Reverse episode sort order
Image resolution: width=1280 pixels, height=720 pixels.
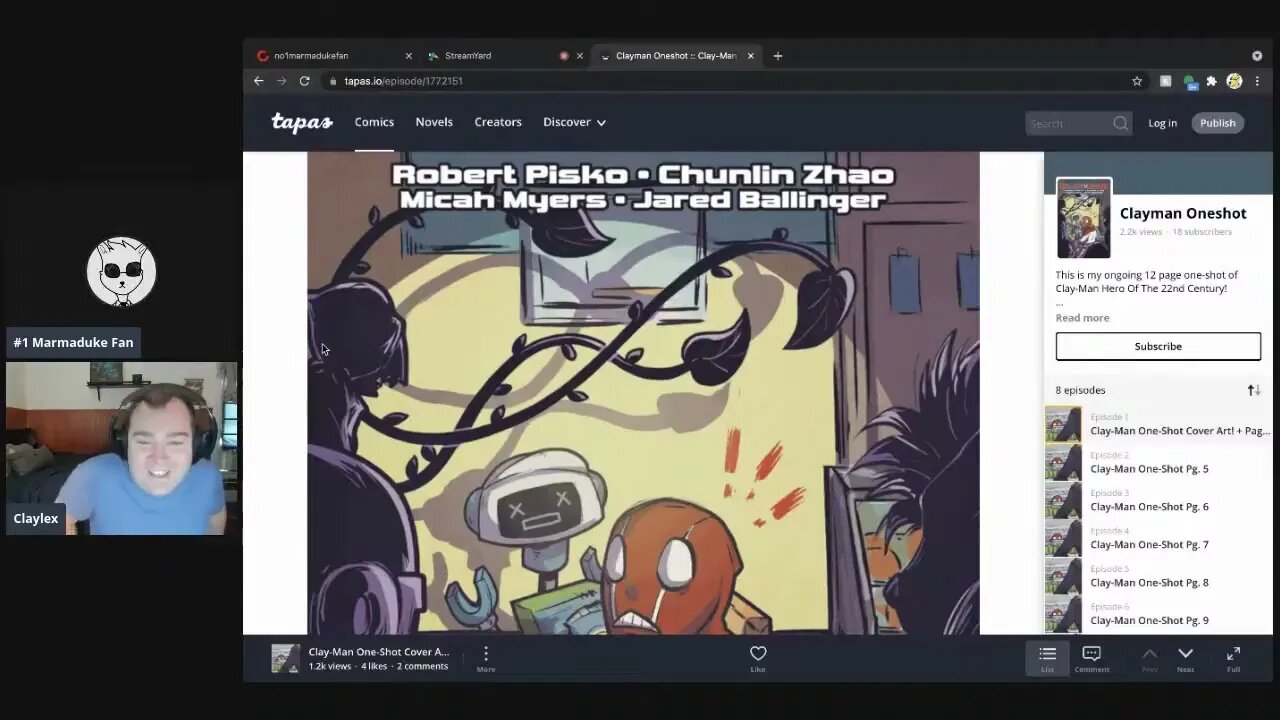pos(1254,390)
